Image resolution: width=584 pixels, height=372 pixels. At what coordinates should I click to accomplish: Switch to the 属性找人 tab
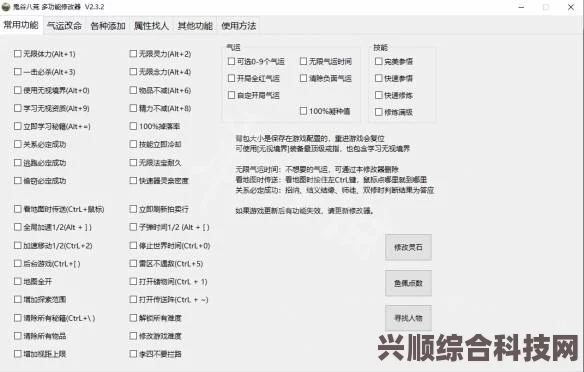151,26
